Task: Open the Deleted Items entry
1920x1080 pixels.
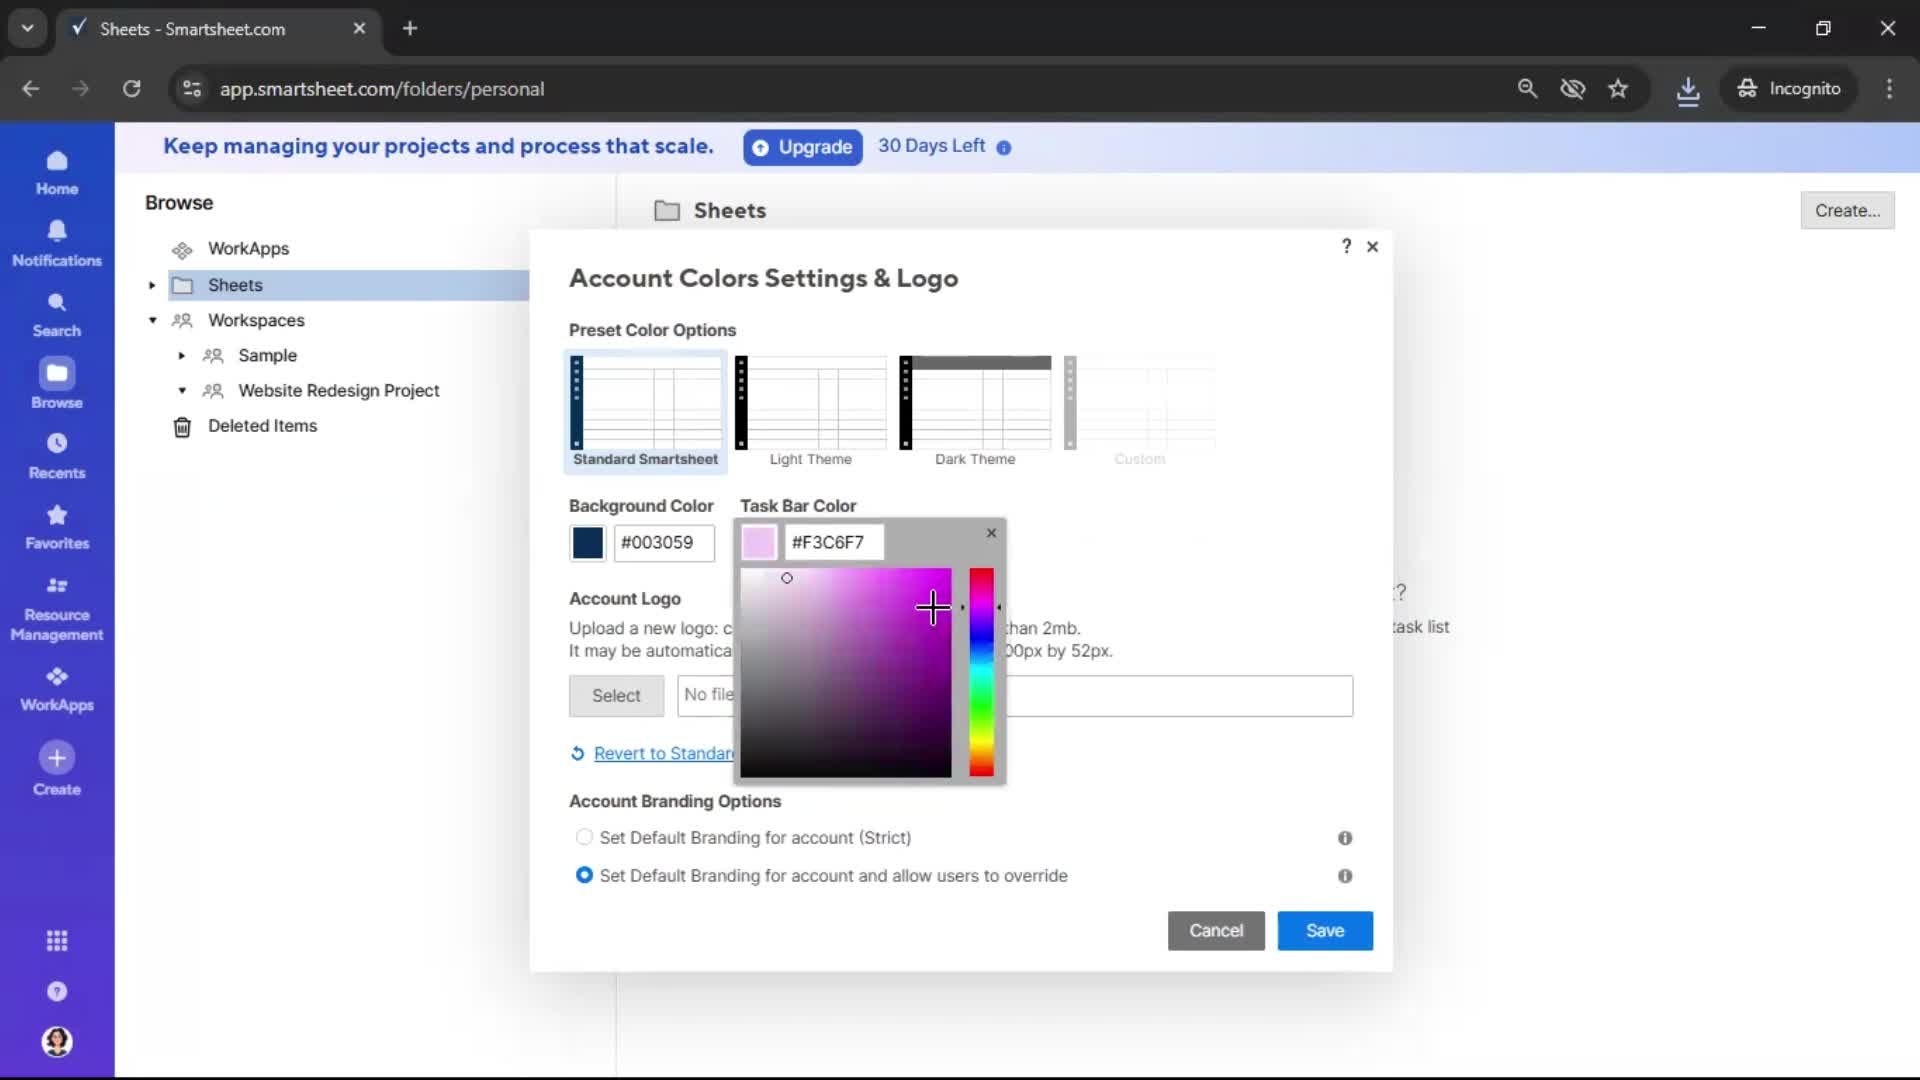Action: tap(263, 426)
